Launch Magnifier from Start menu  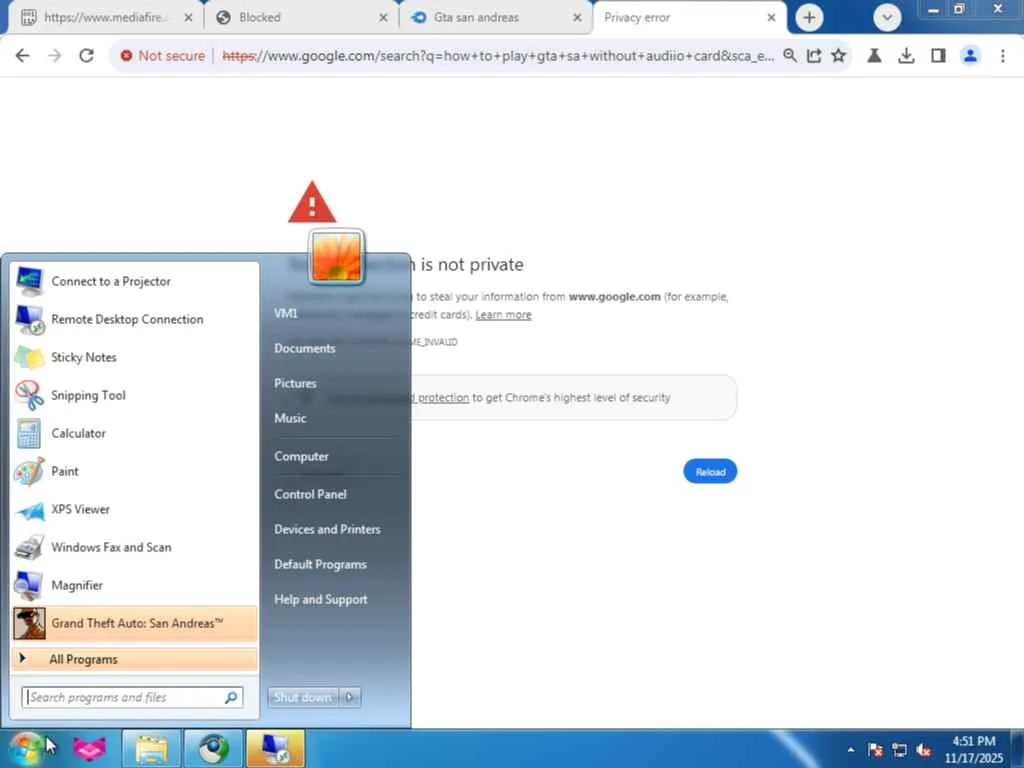point(135,585)
